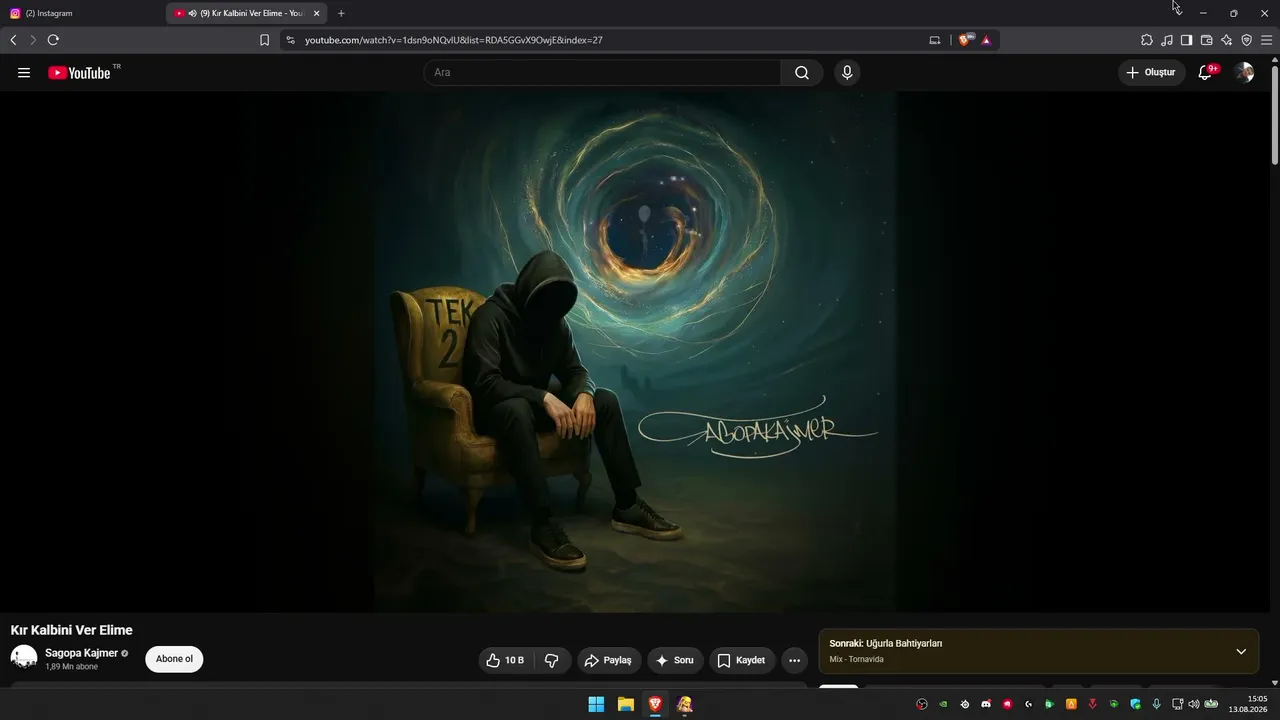Open the Windows Start menu

(x=596, y=704)
